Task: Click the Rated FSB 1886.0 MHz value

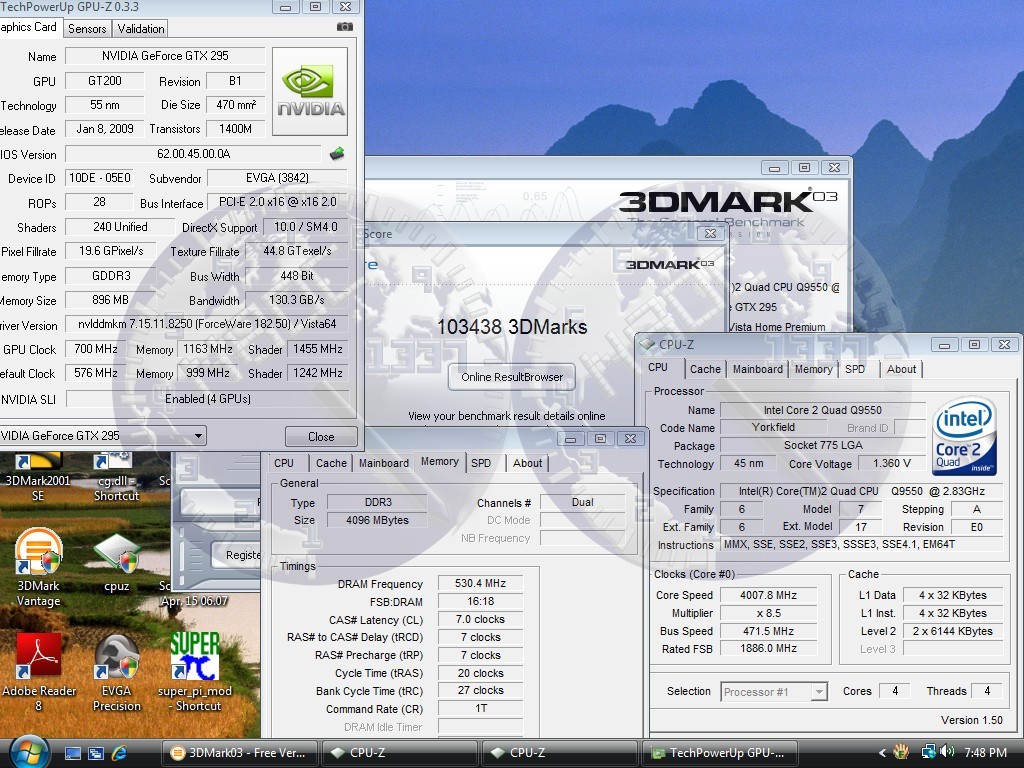Action: coord(768,648)
